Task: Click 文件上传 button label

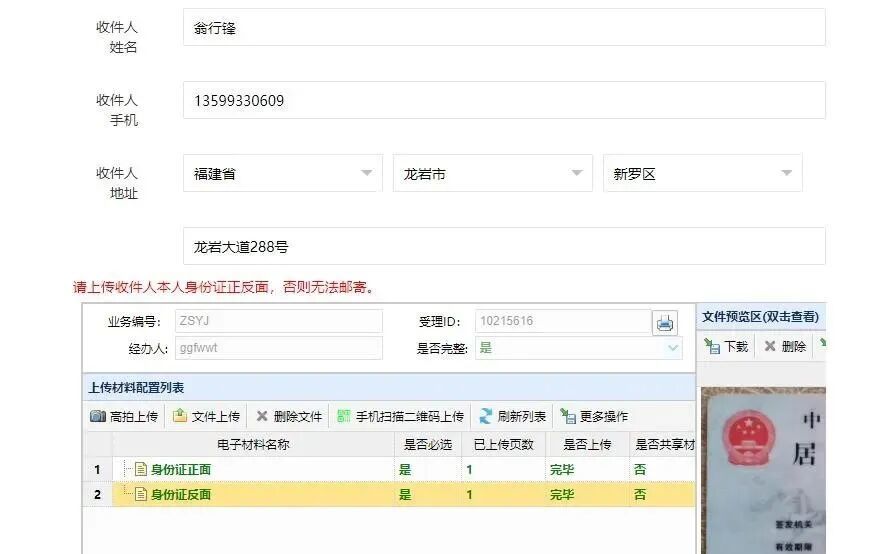Action: tap(216, 416)
